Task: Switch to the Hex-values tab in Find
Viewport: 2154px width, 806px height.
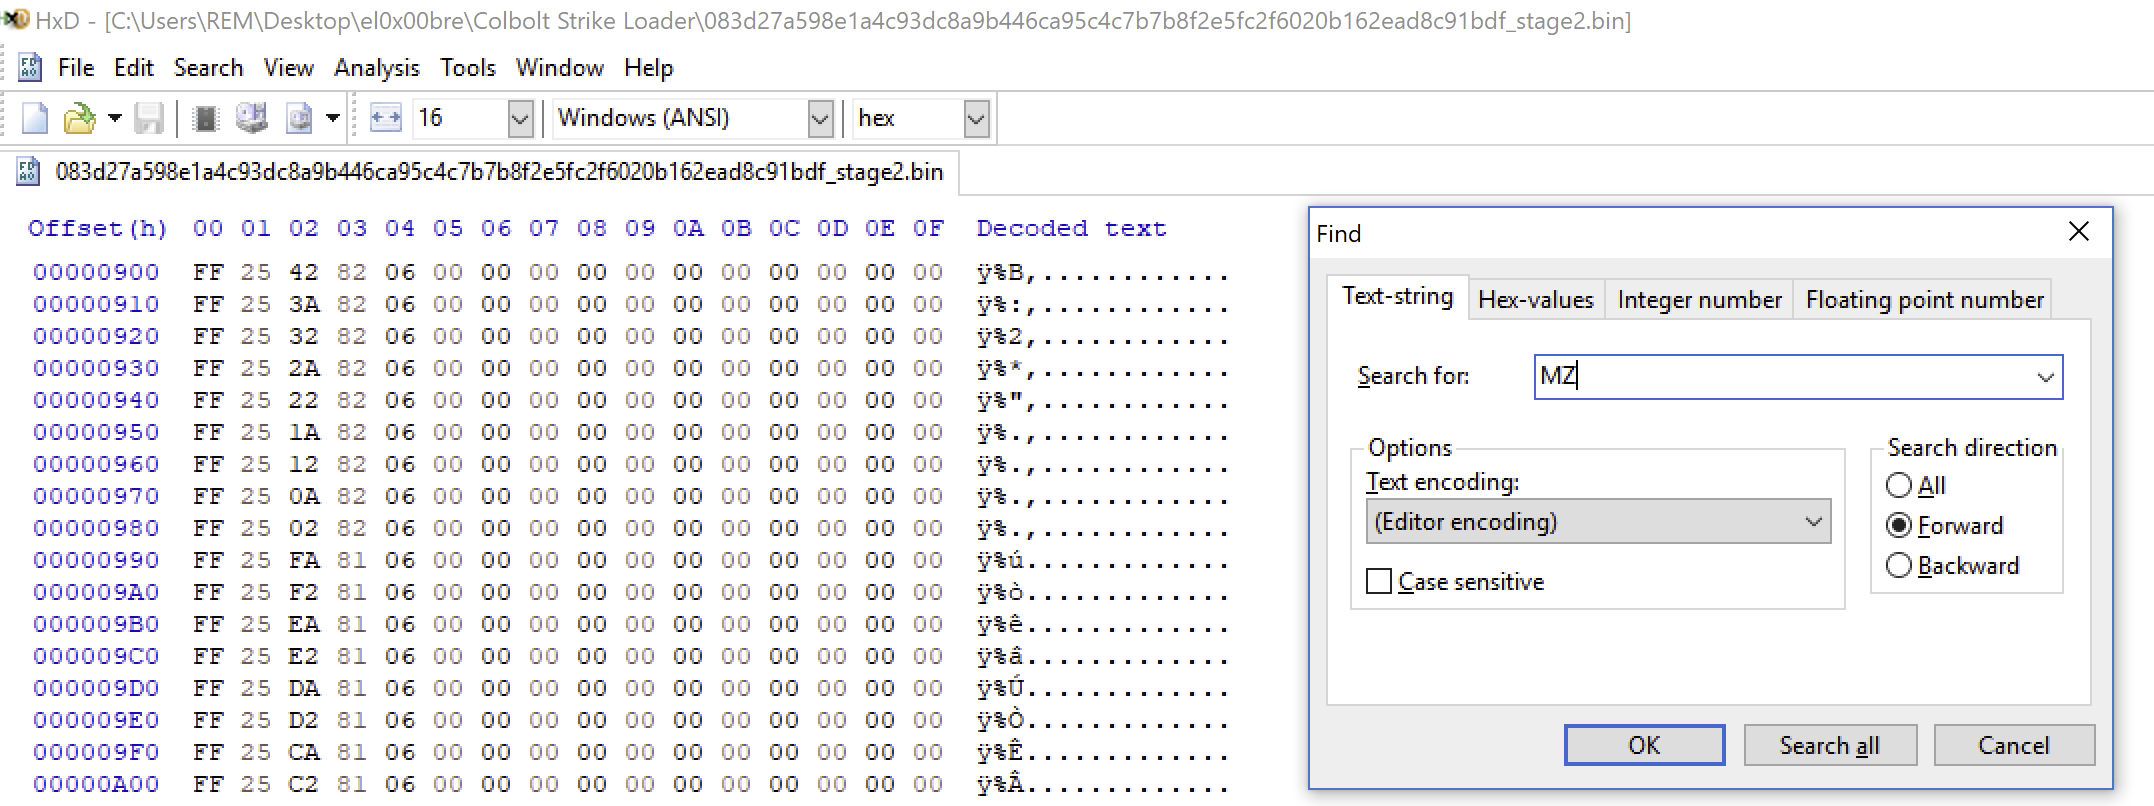Action: pyautogui.click(x=1535, y=300)
